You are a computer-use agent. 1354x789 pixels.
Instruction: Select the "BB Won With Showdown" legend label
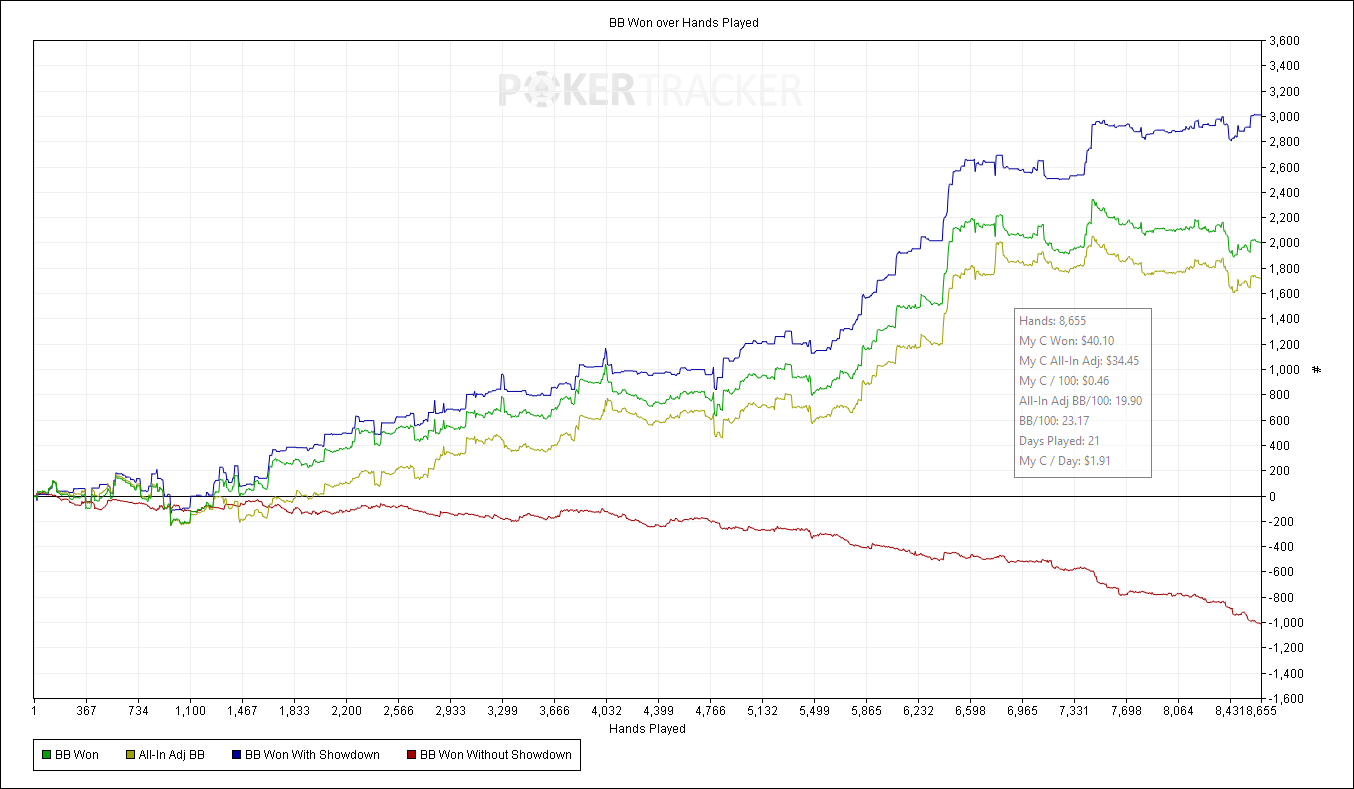point(312,755)
